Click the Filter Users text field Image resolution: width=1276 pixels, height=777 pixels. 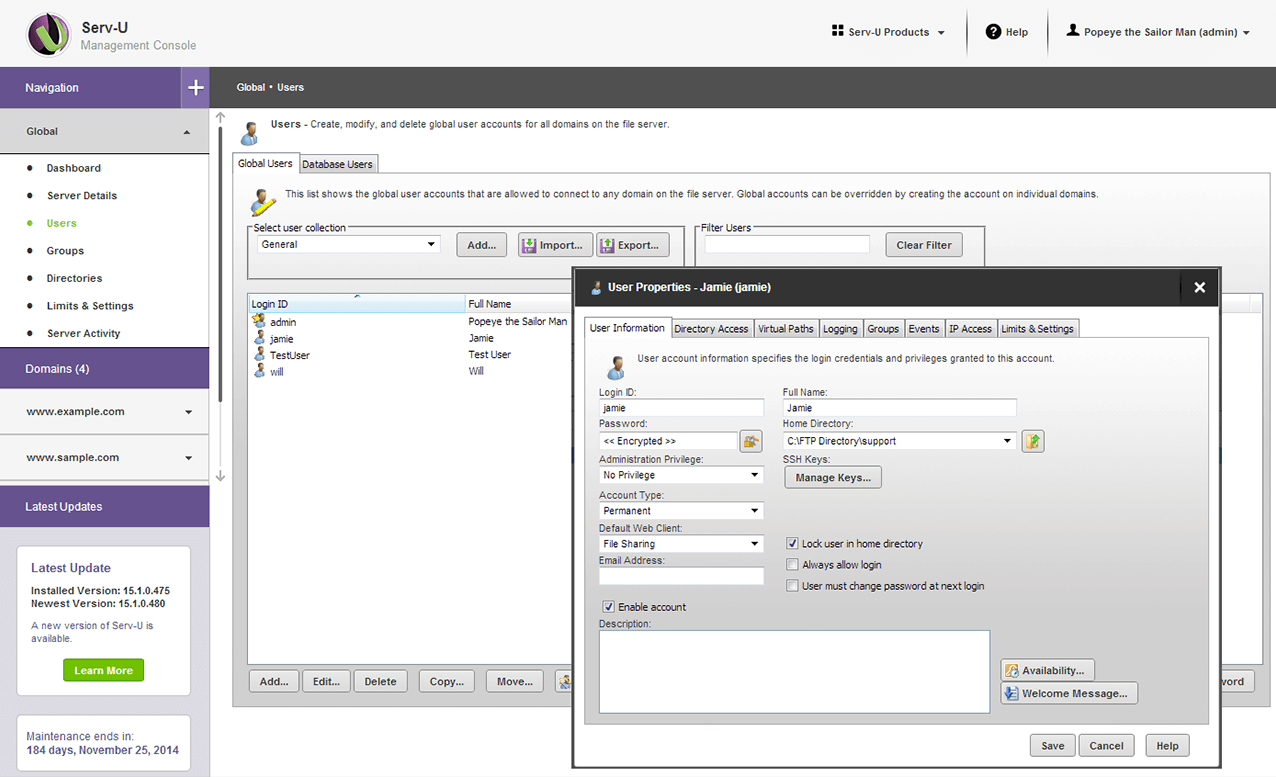[787, 245]
